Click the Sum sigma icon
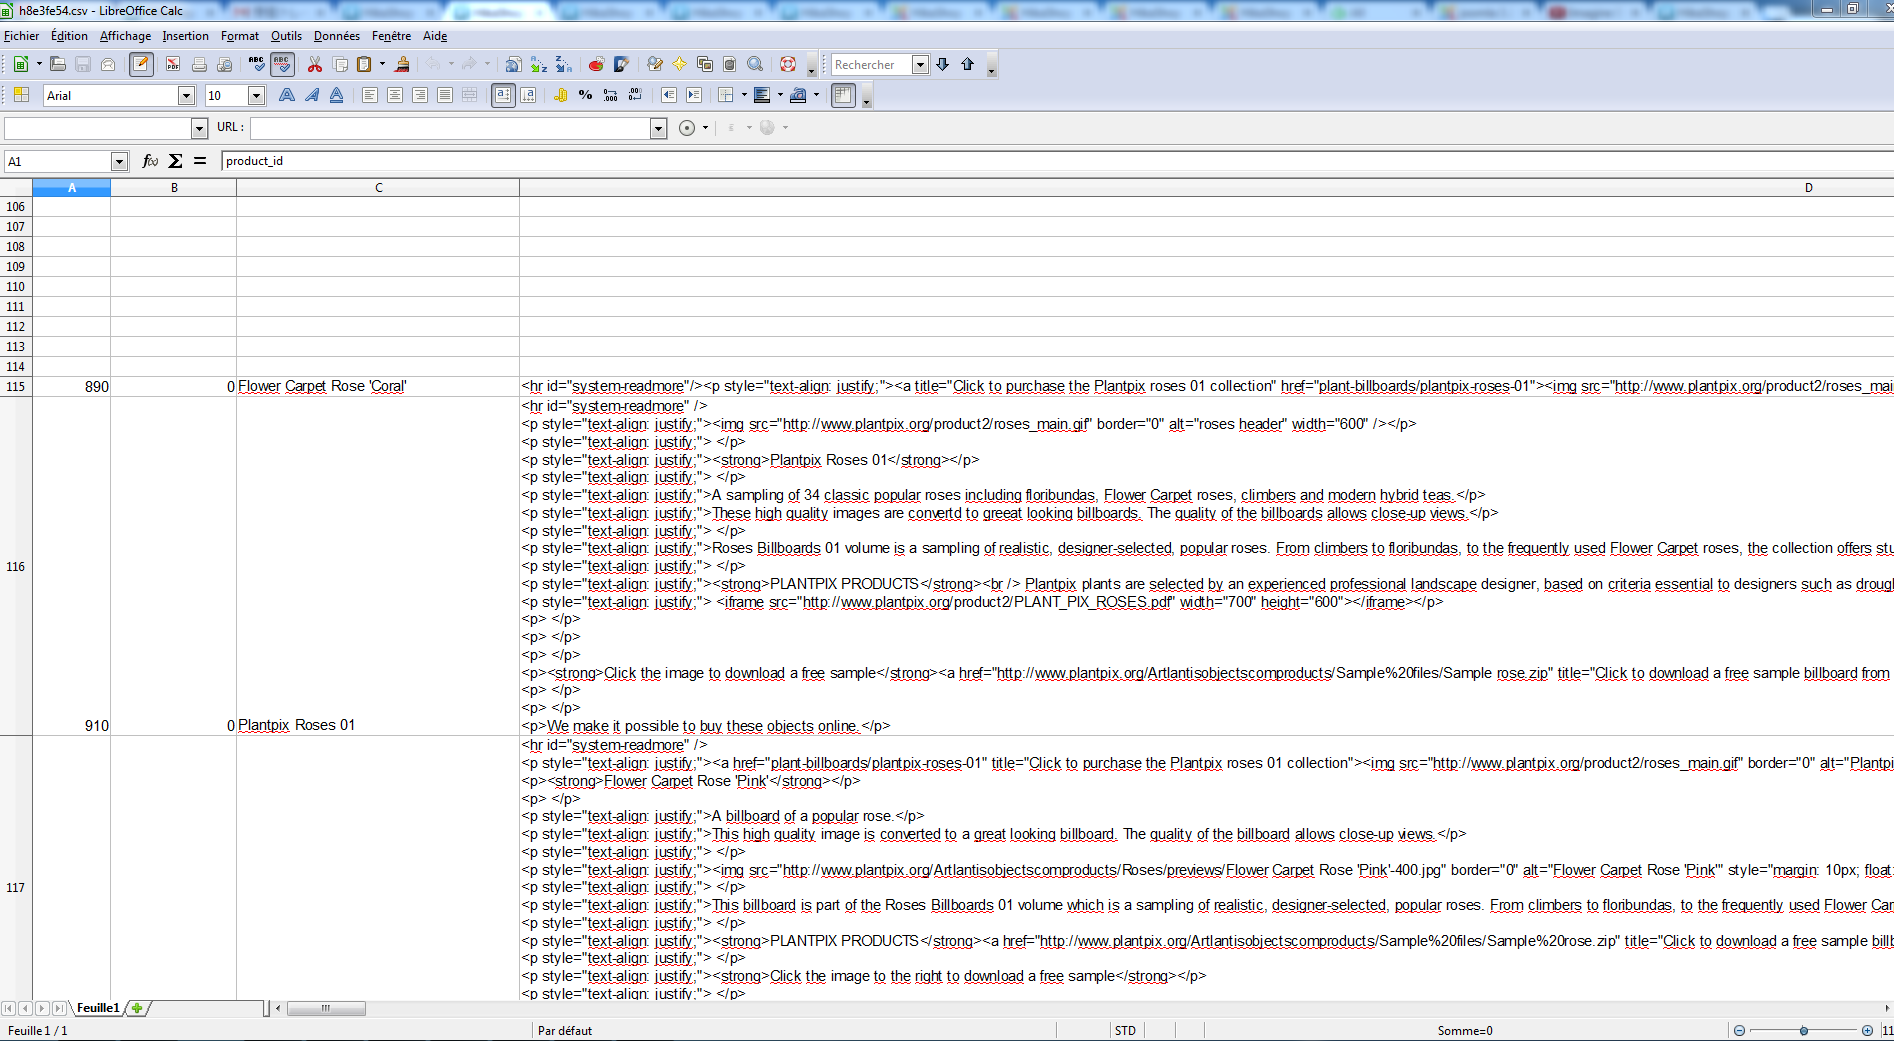The image size is (1894, 1041). tap(175, 161)
